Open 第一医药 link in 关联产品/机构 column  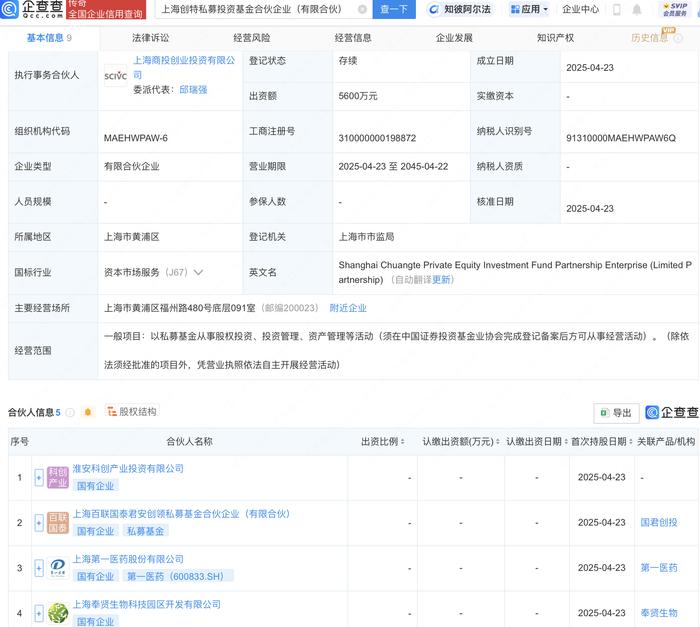[x=659, y=568]
